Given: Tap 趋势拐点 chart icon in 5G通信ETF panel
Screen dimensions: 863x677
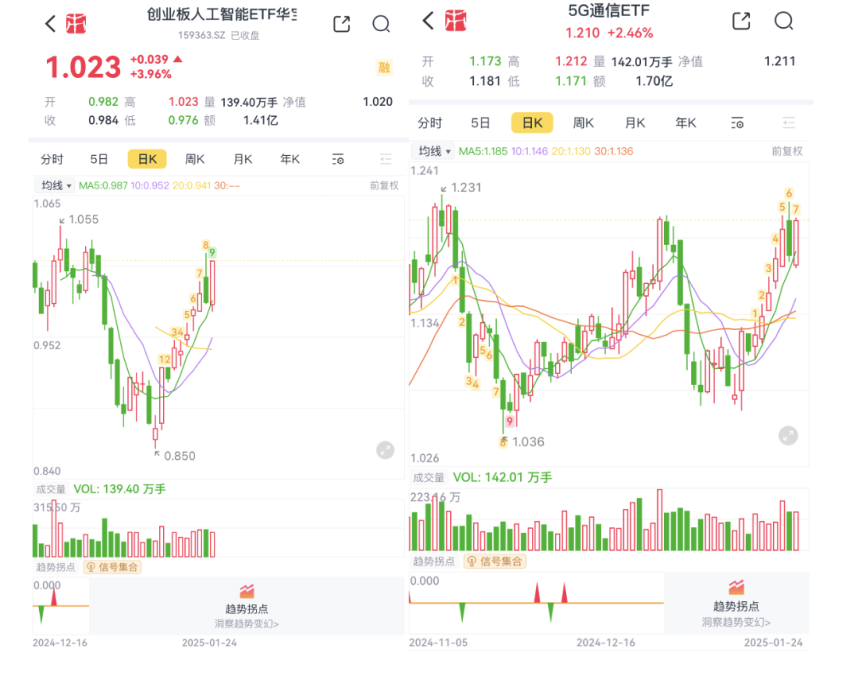Looking at the screenshot, I should (736, 587).
